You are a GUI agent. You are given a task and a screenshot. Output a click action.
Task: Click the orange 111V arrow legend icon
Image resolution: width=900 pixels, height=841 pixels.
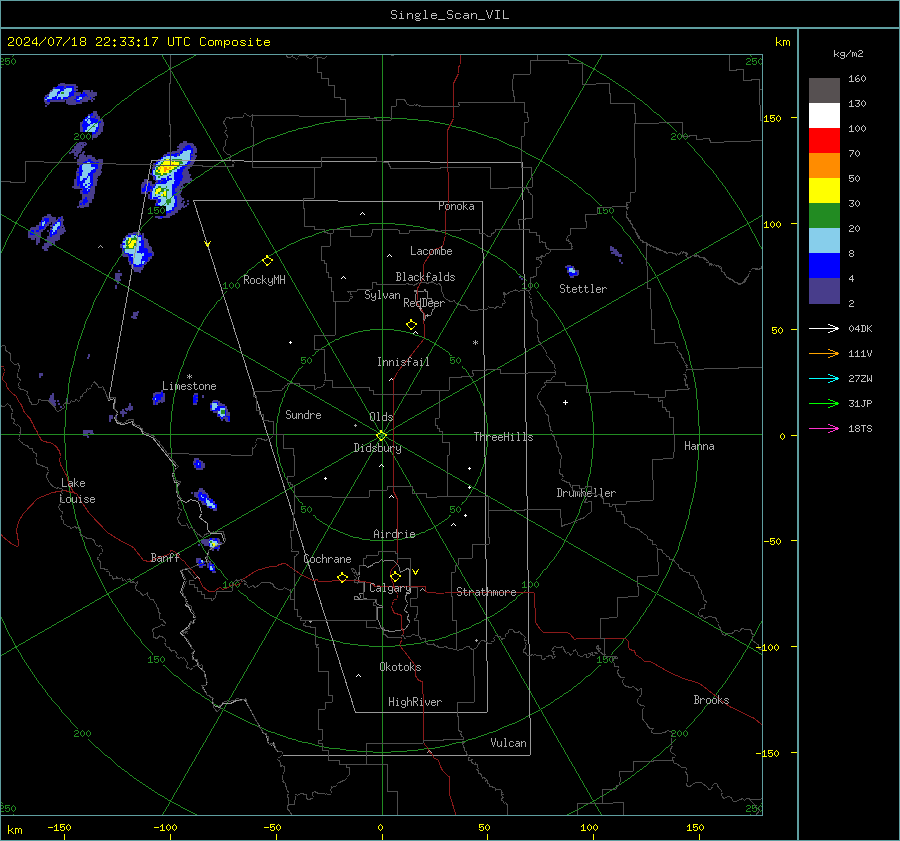pos(824,354)
